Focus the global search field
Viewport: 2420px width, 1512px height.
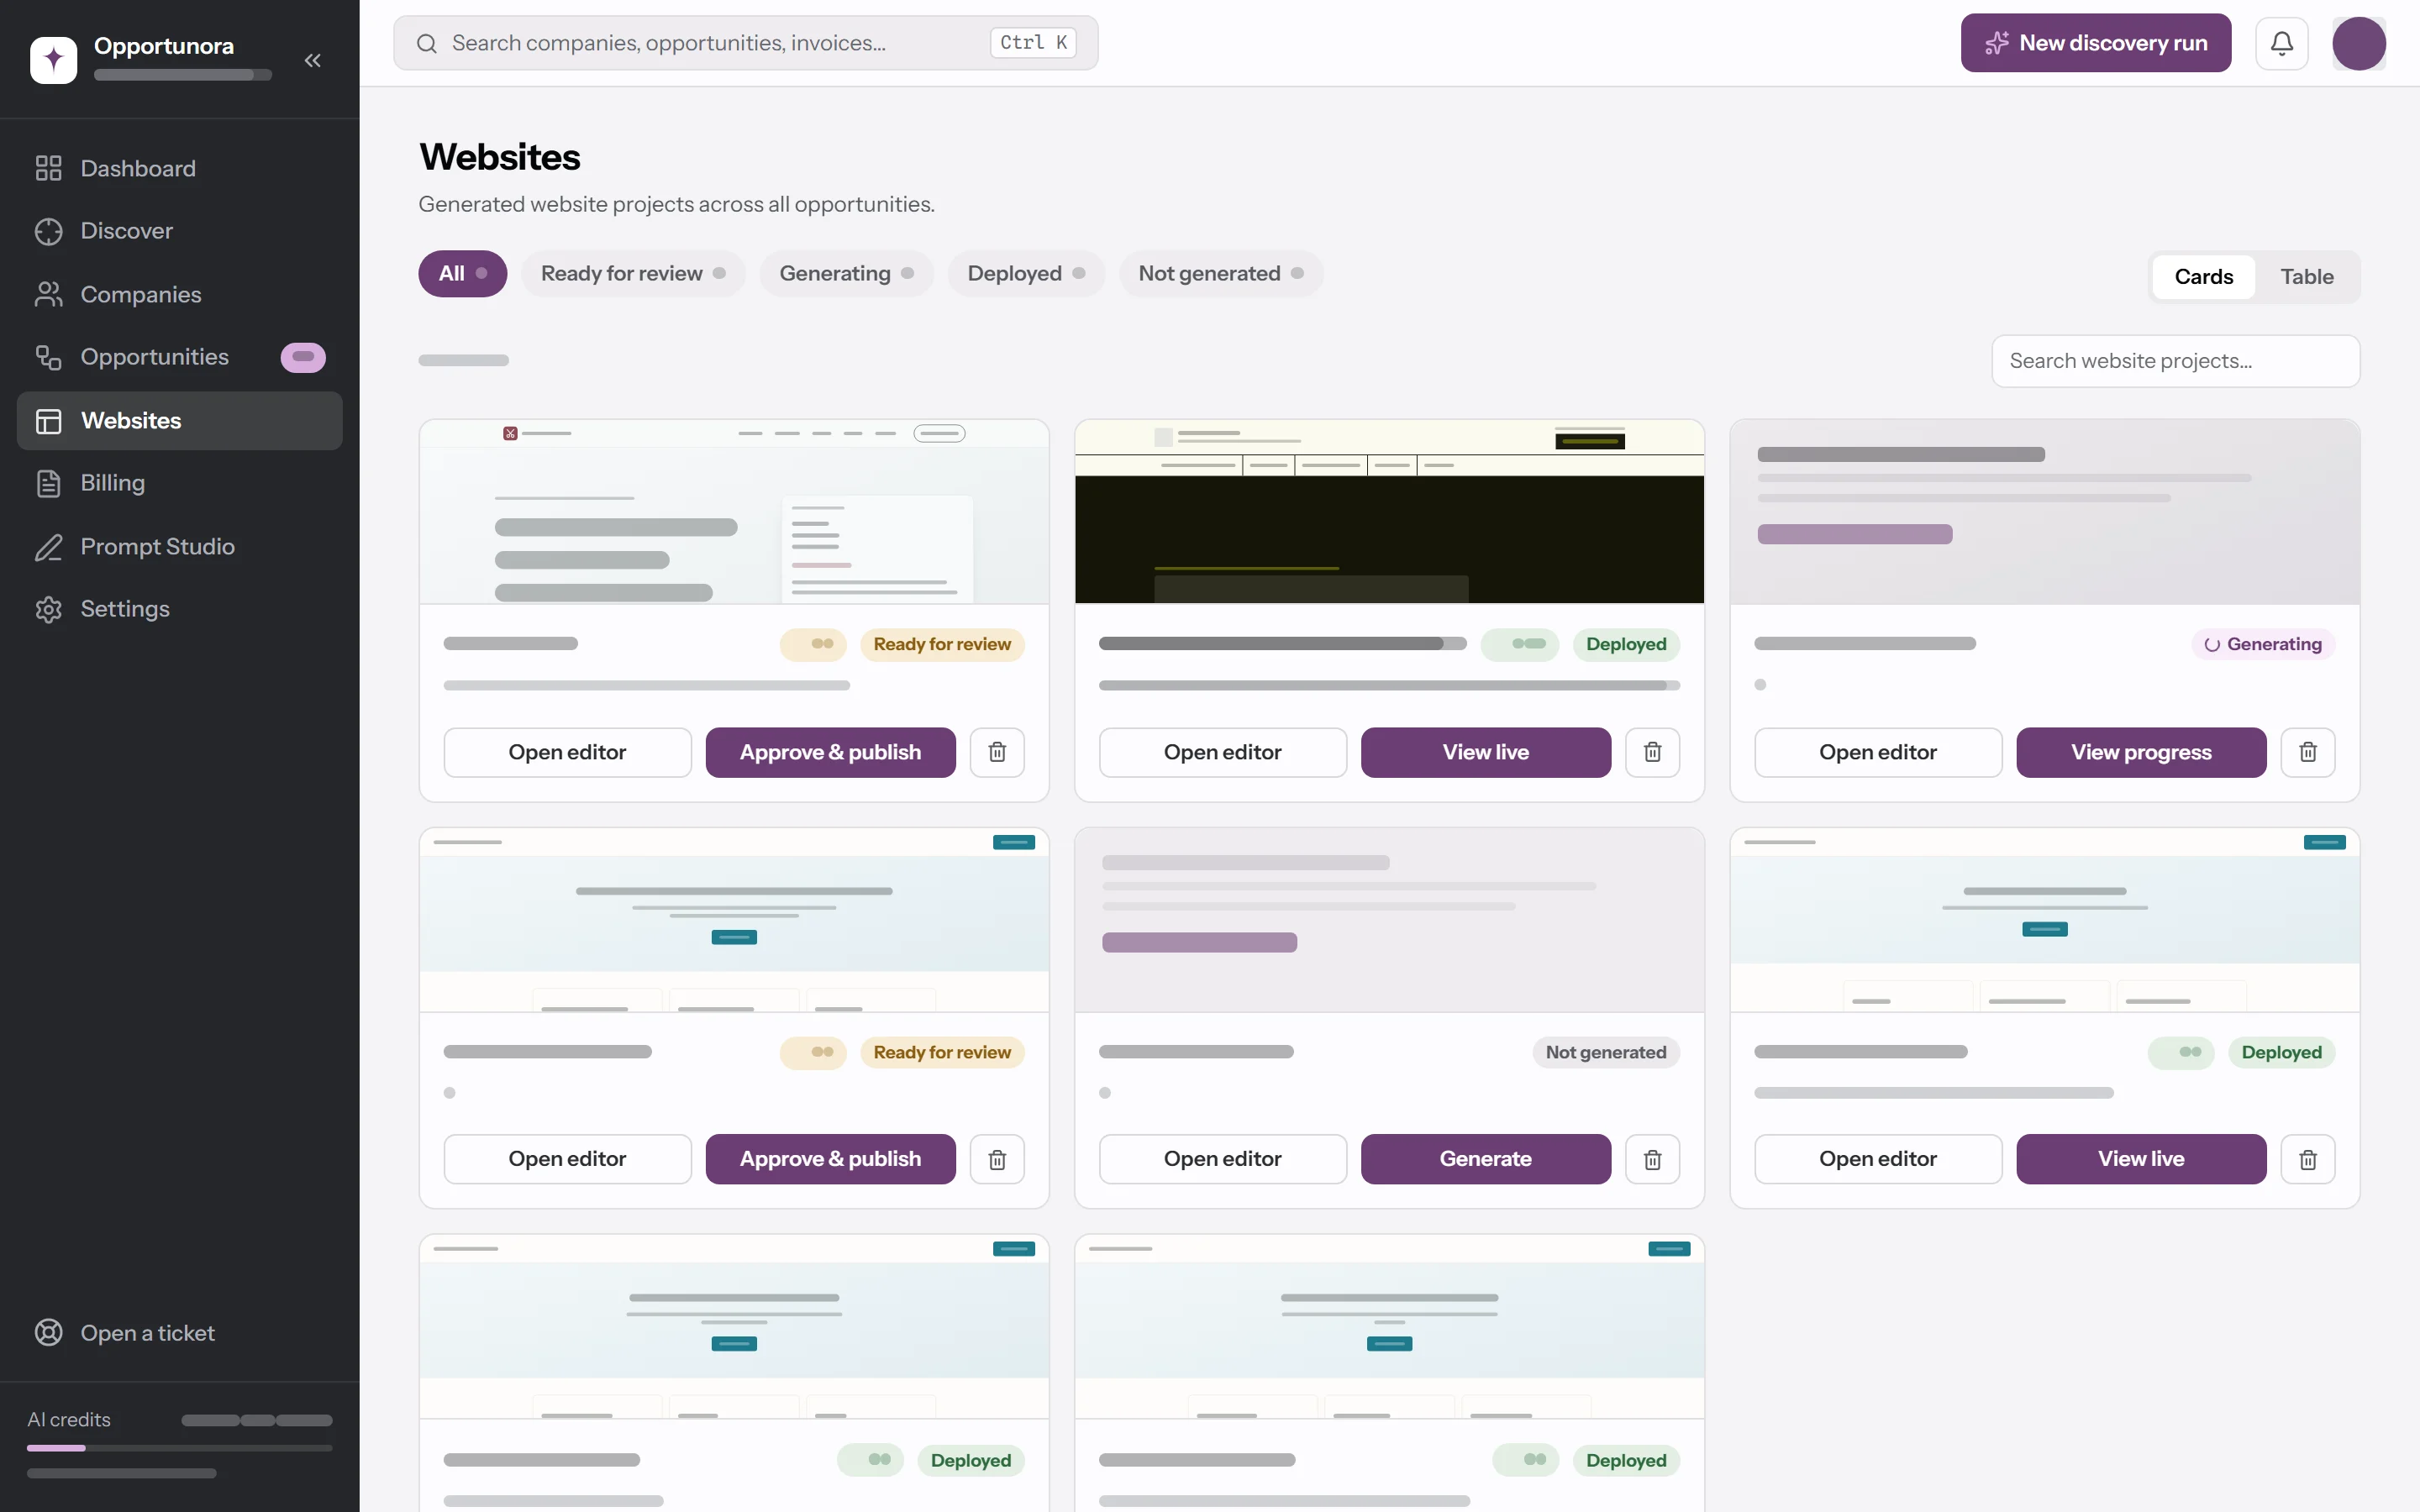click(745, 43)
